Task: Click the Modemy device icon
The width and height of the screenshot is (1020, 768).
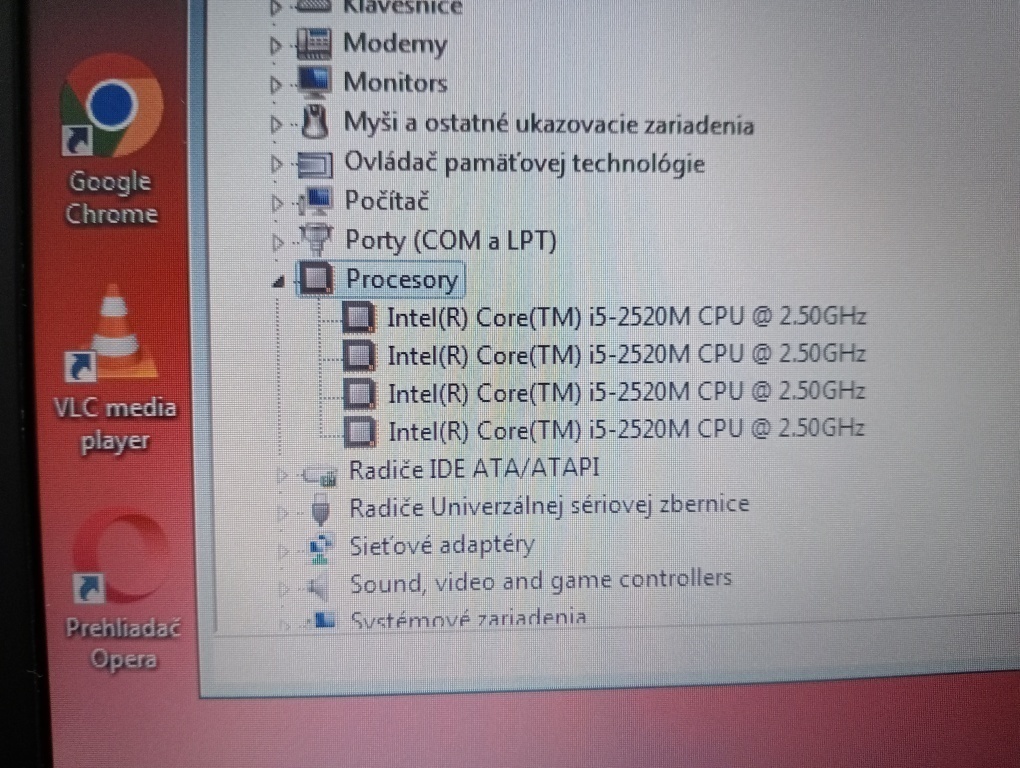Action: coord(314,44)
